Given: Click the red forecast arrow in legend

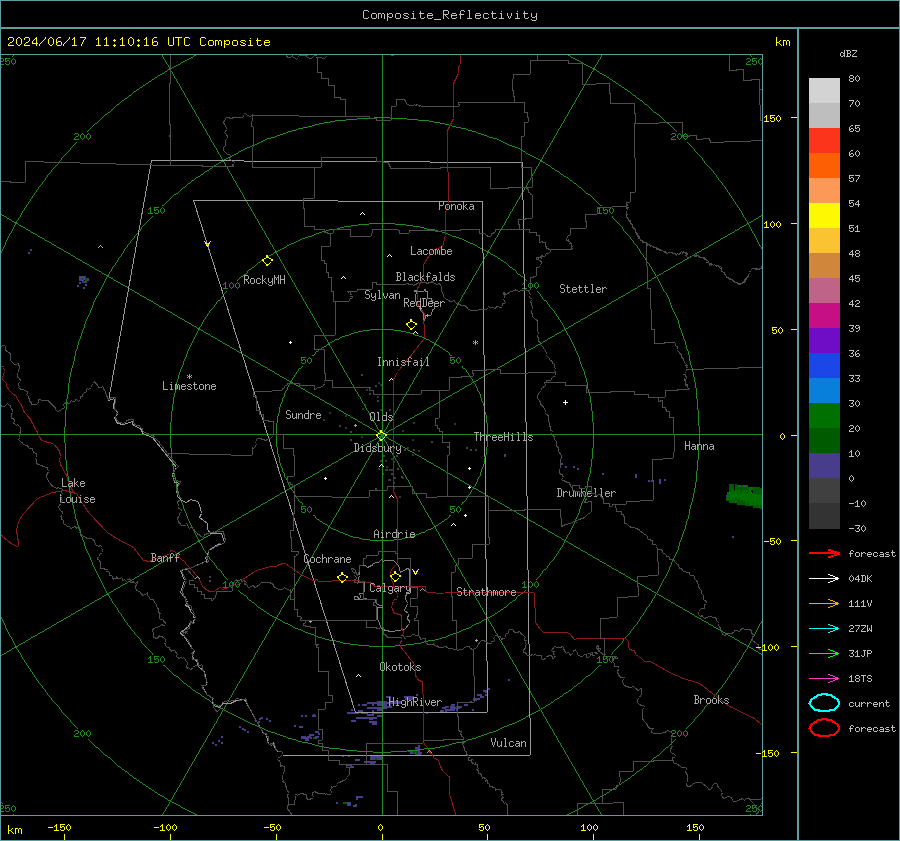Looking at the screenshot, I should [824, 553].
